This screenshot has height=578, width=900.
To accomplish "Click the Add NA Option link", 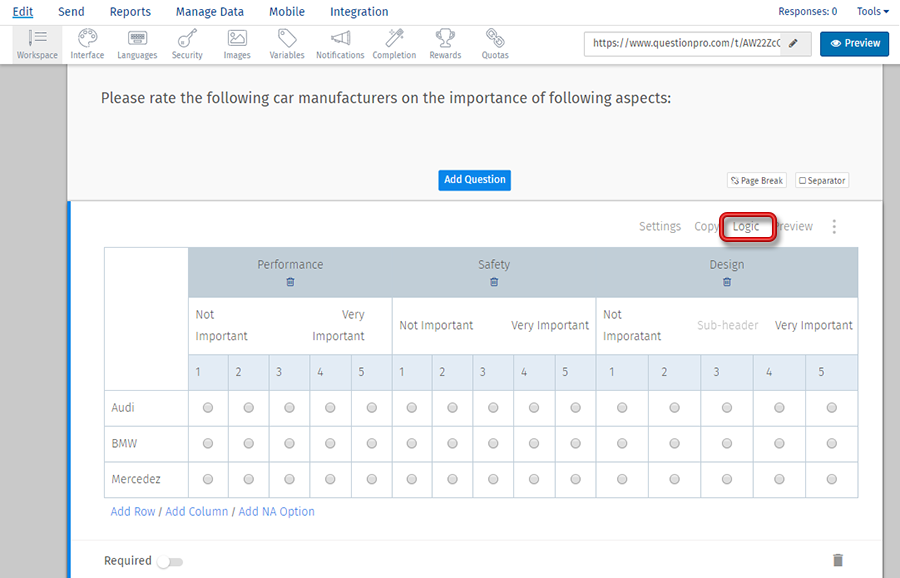I will coord(276,512).
